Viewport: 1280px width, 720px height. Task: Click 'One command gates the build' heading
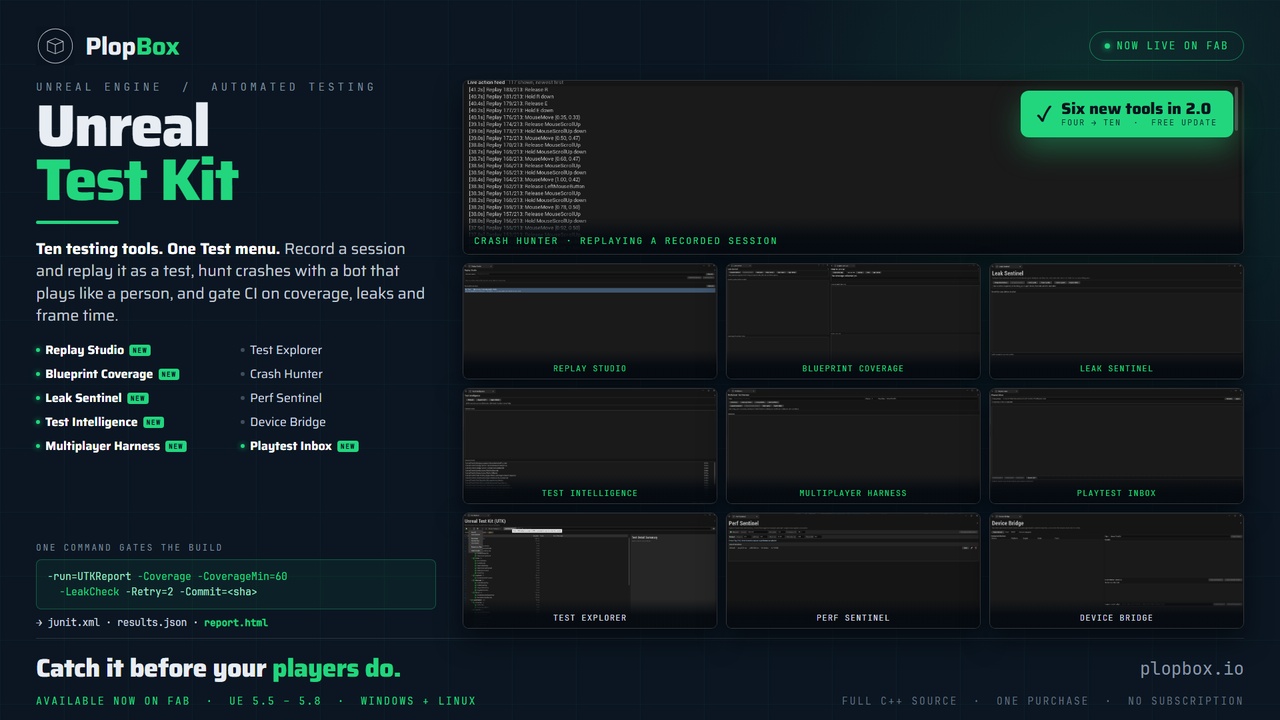[x=129, y=548]
